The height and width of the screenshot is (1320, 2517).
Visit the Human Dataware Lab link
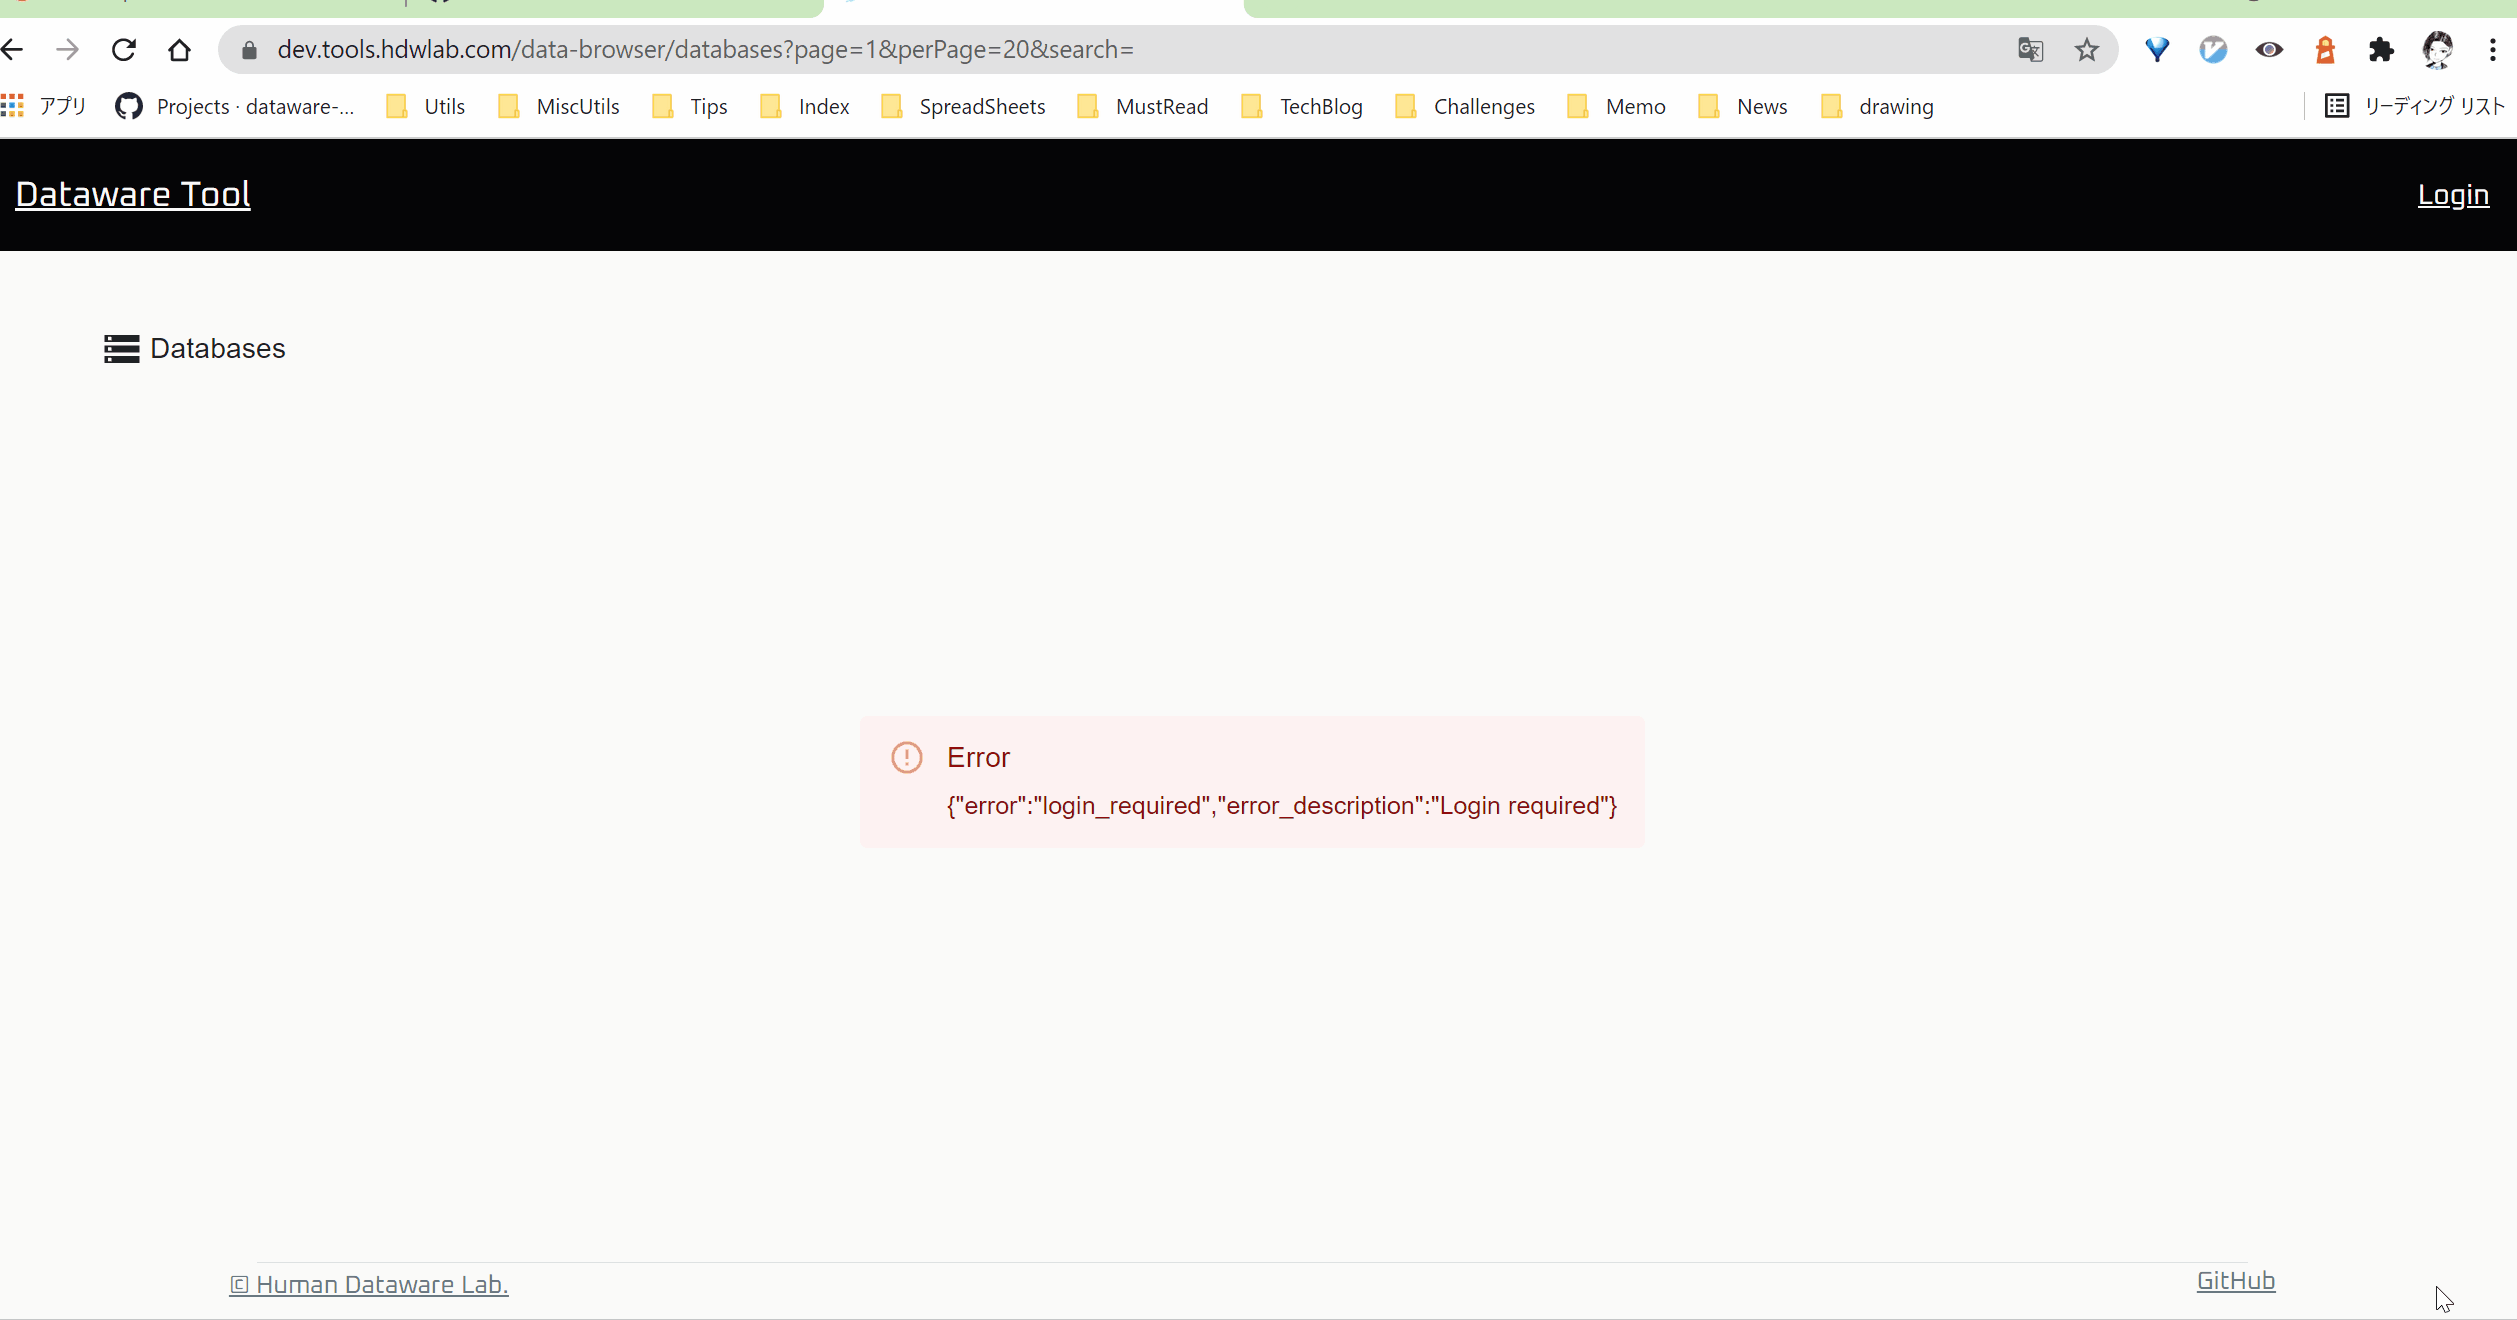pos(368,1285)
